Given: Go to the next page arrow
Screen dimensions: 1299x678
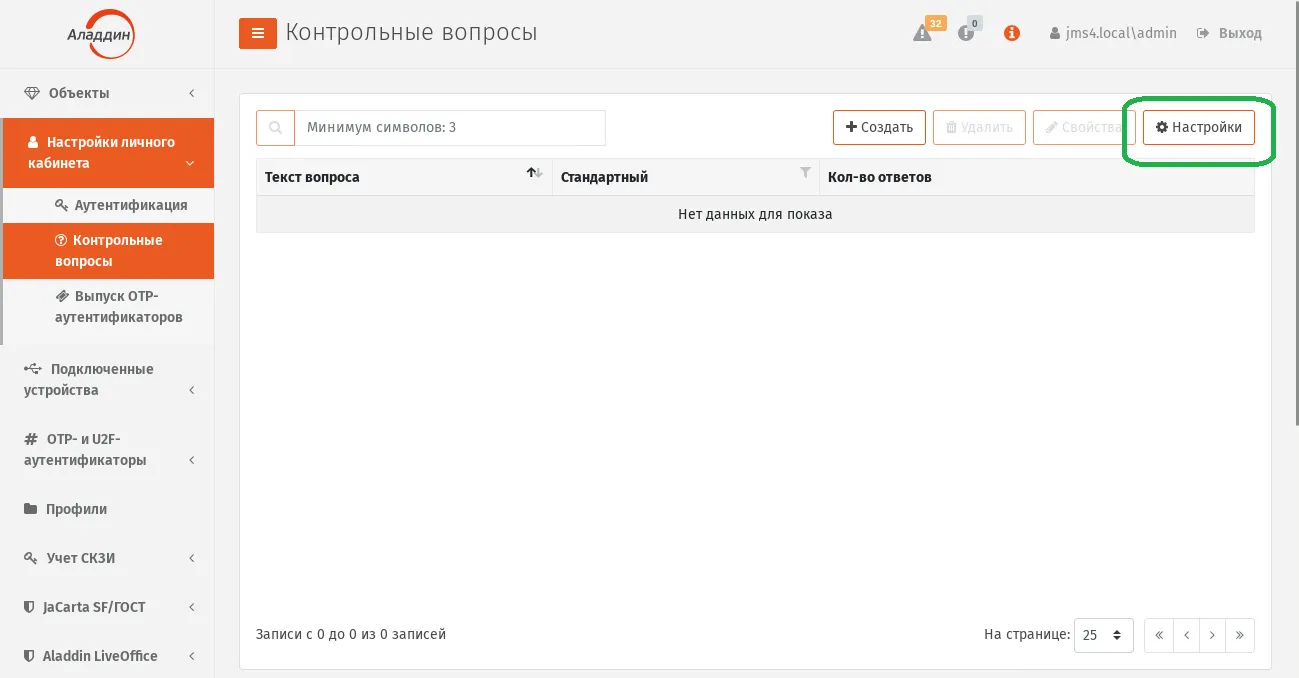Looking at the screenshot, I should [x=1213, y=635].
